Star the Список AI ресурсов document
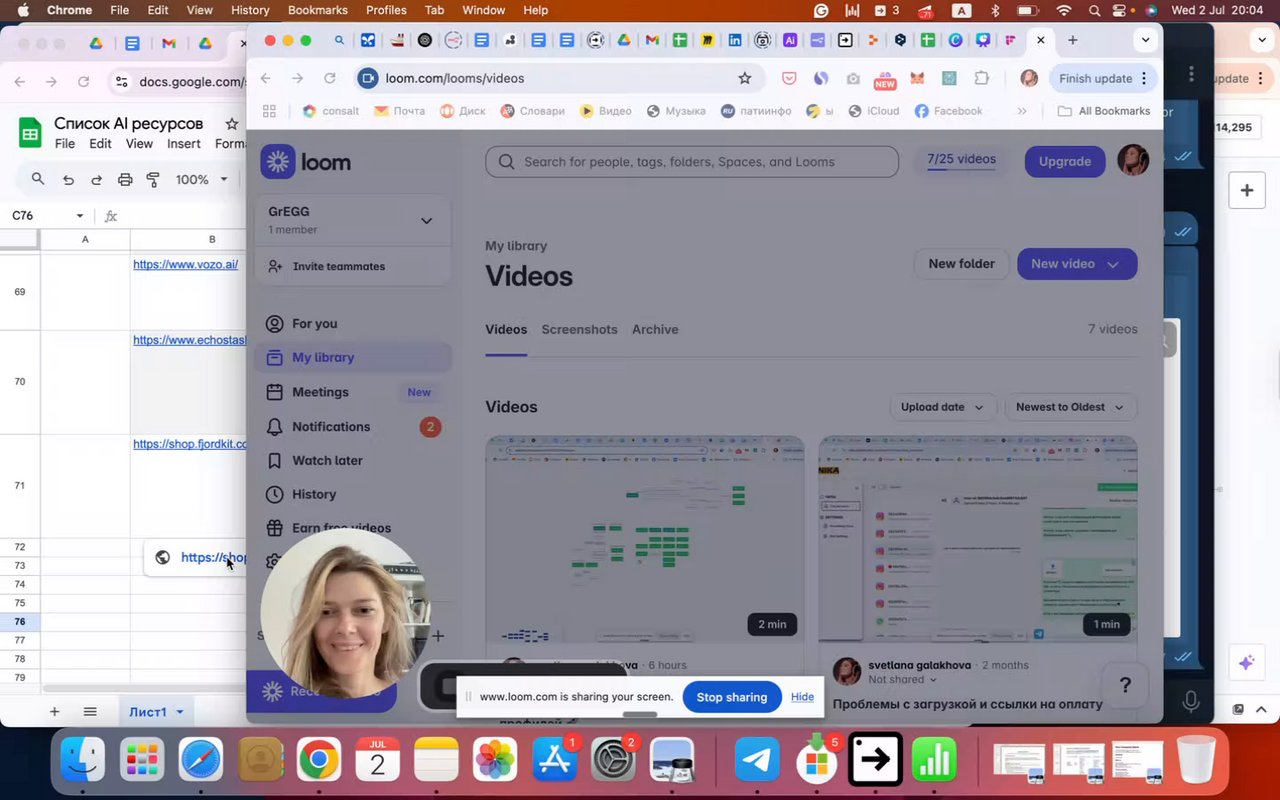Image resolution: width=1280 pixels, height=800 pixels. (232, 124)
